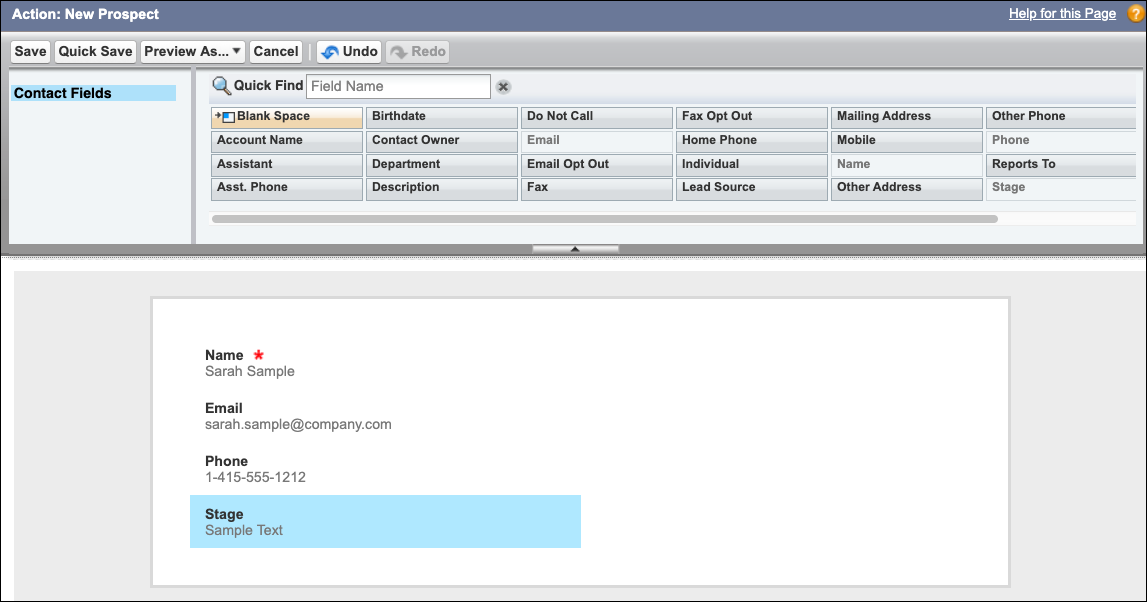The width and height of the screenshot is (1147, 602).
Task: Select the Email Opt Out field
Action: coord(596,163)
